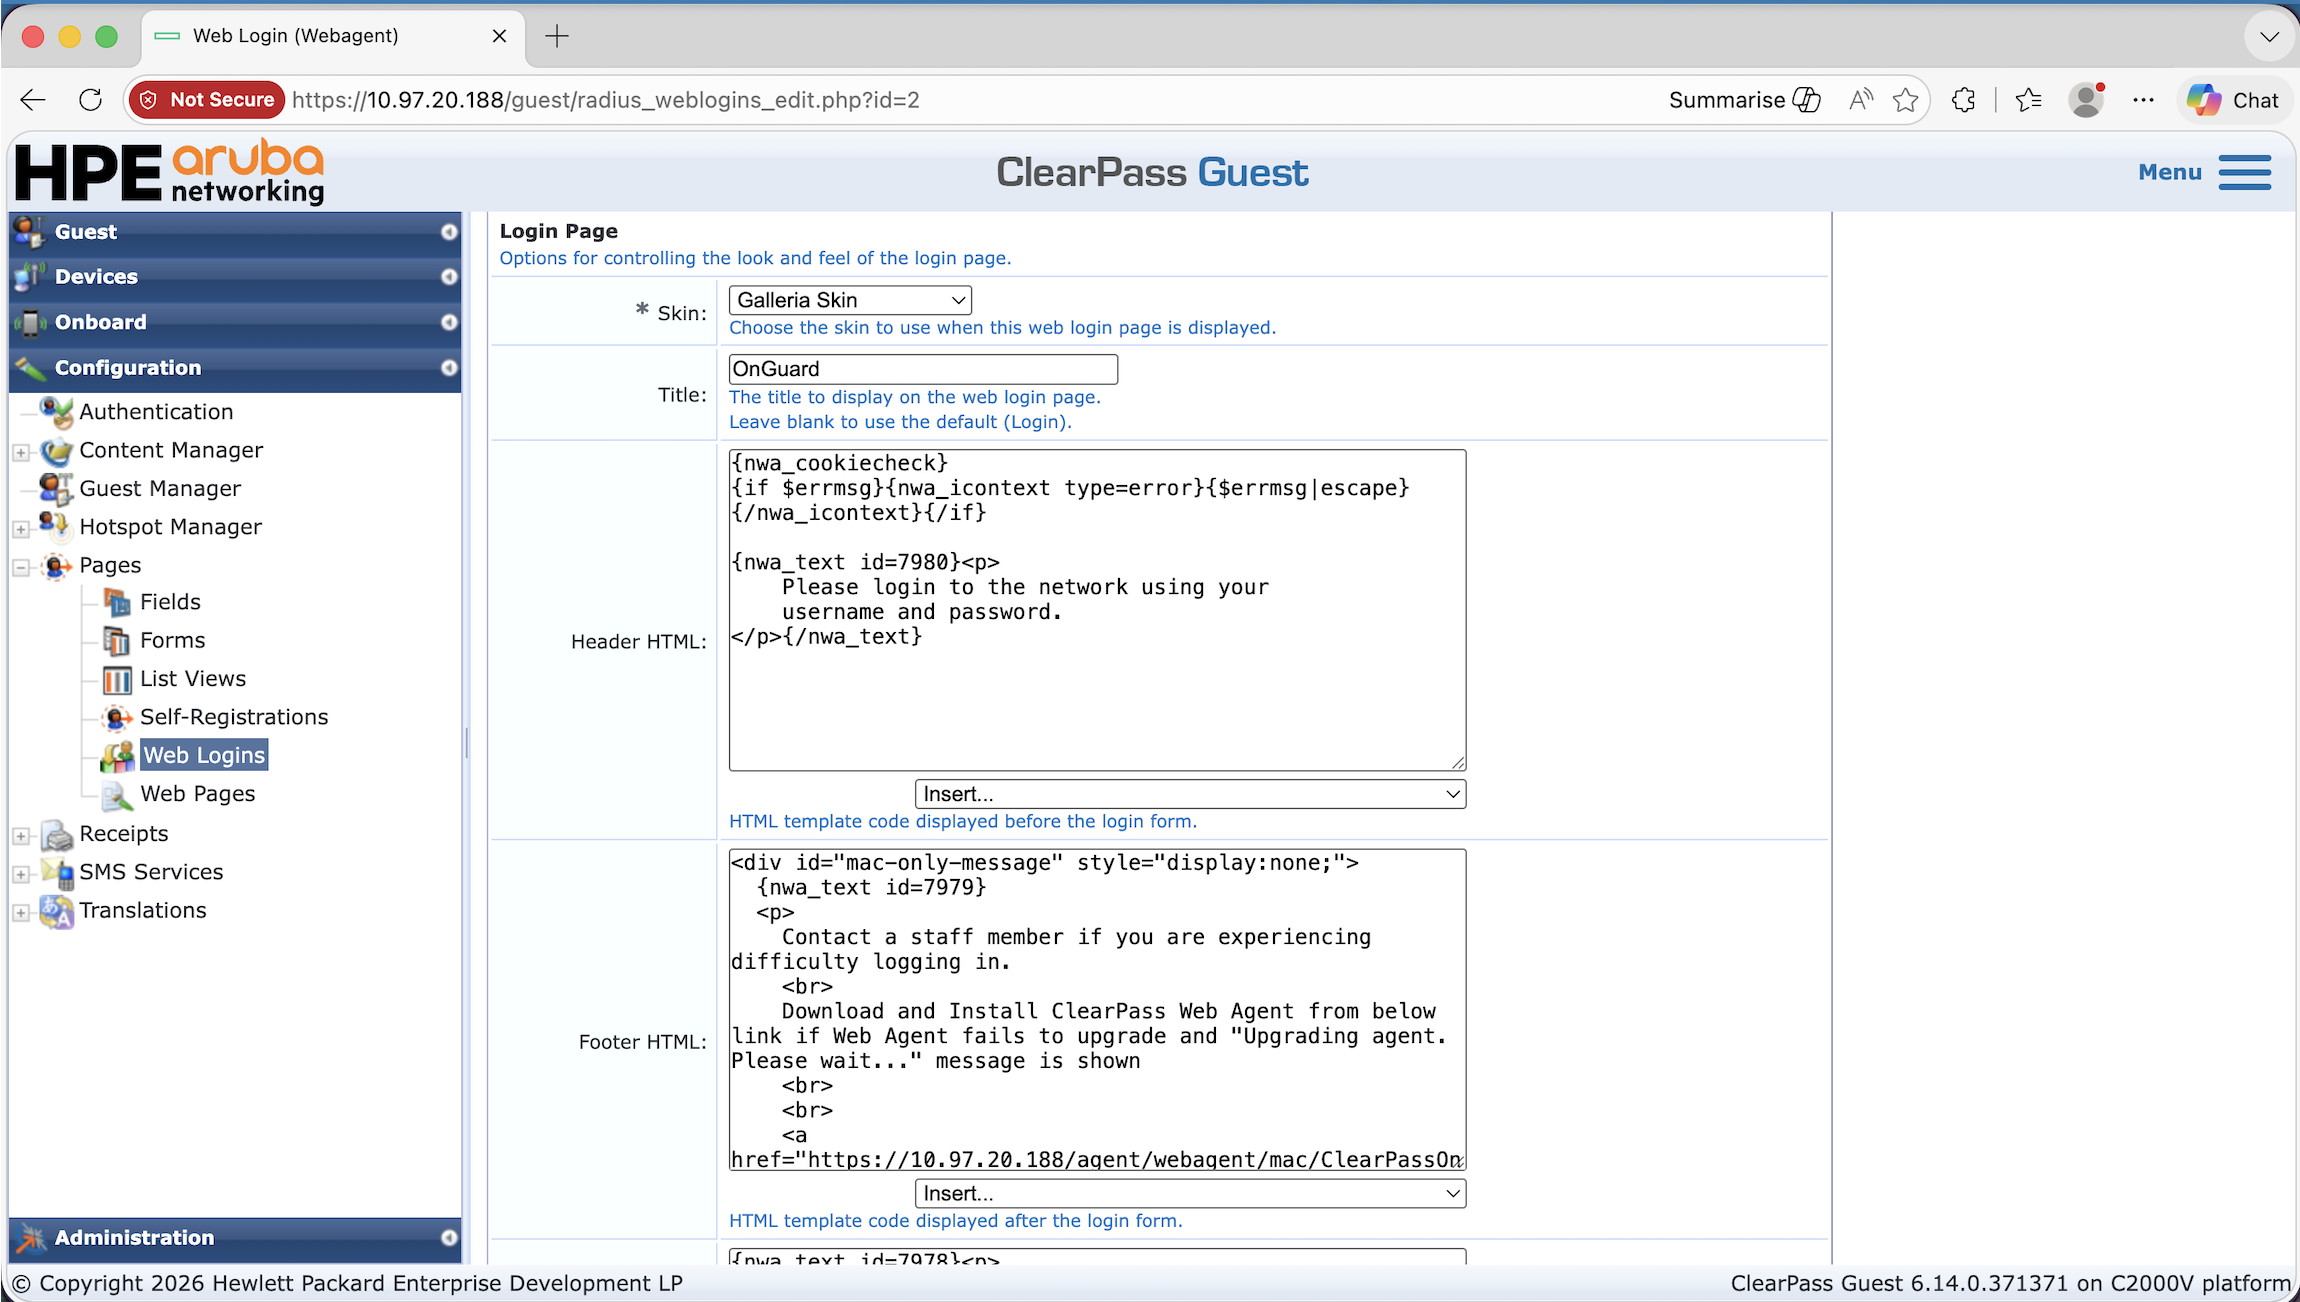Open the Web Pages list

coord(197,794)
